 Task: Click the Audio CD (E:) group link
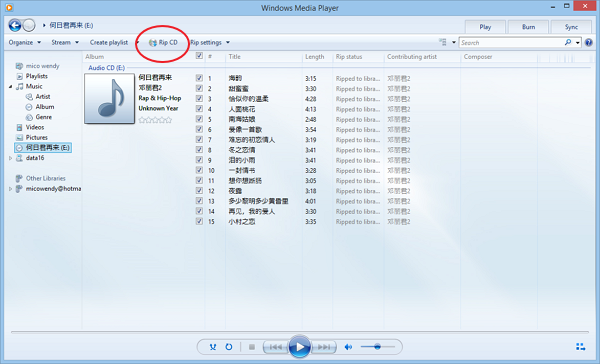[x=106, y=68]
